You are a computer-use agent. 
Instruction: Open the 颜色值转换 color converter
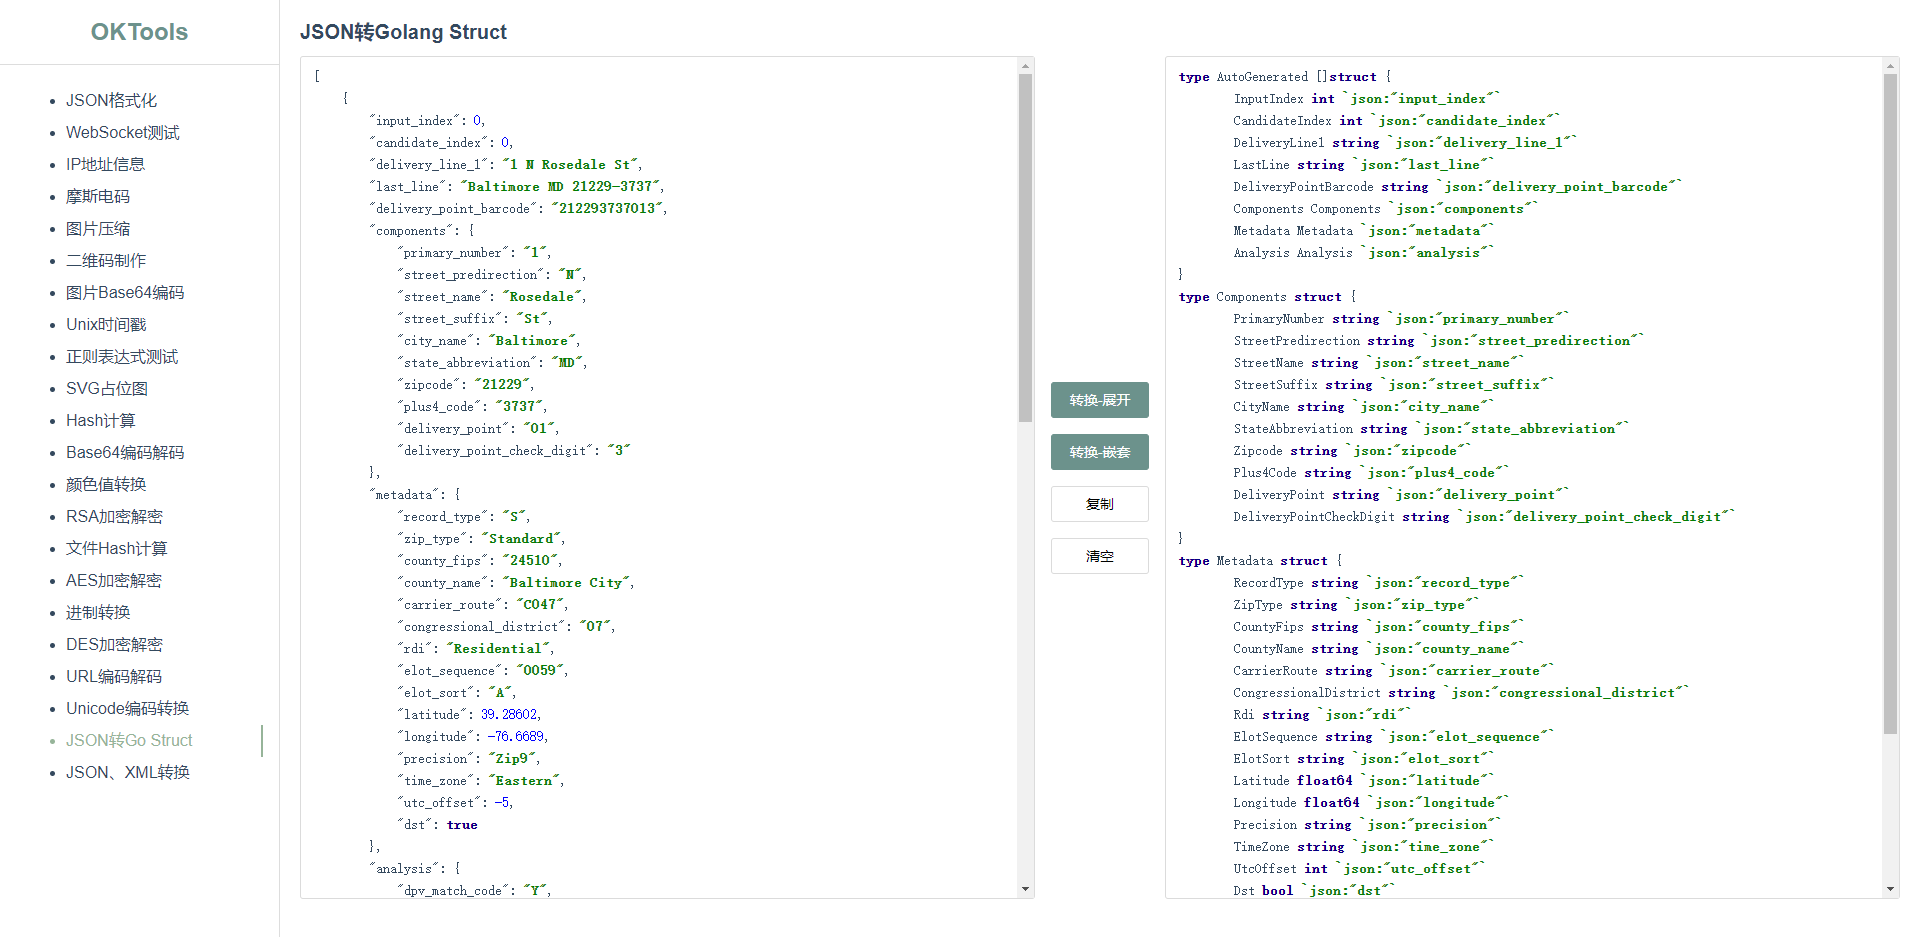tap(106, 484)
